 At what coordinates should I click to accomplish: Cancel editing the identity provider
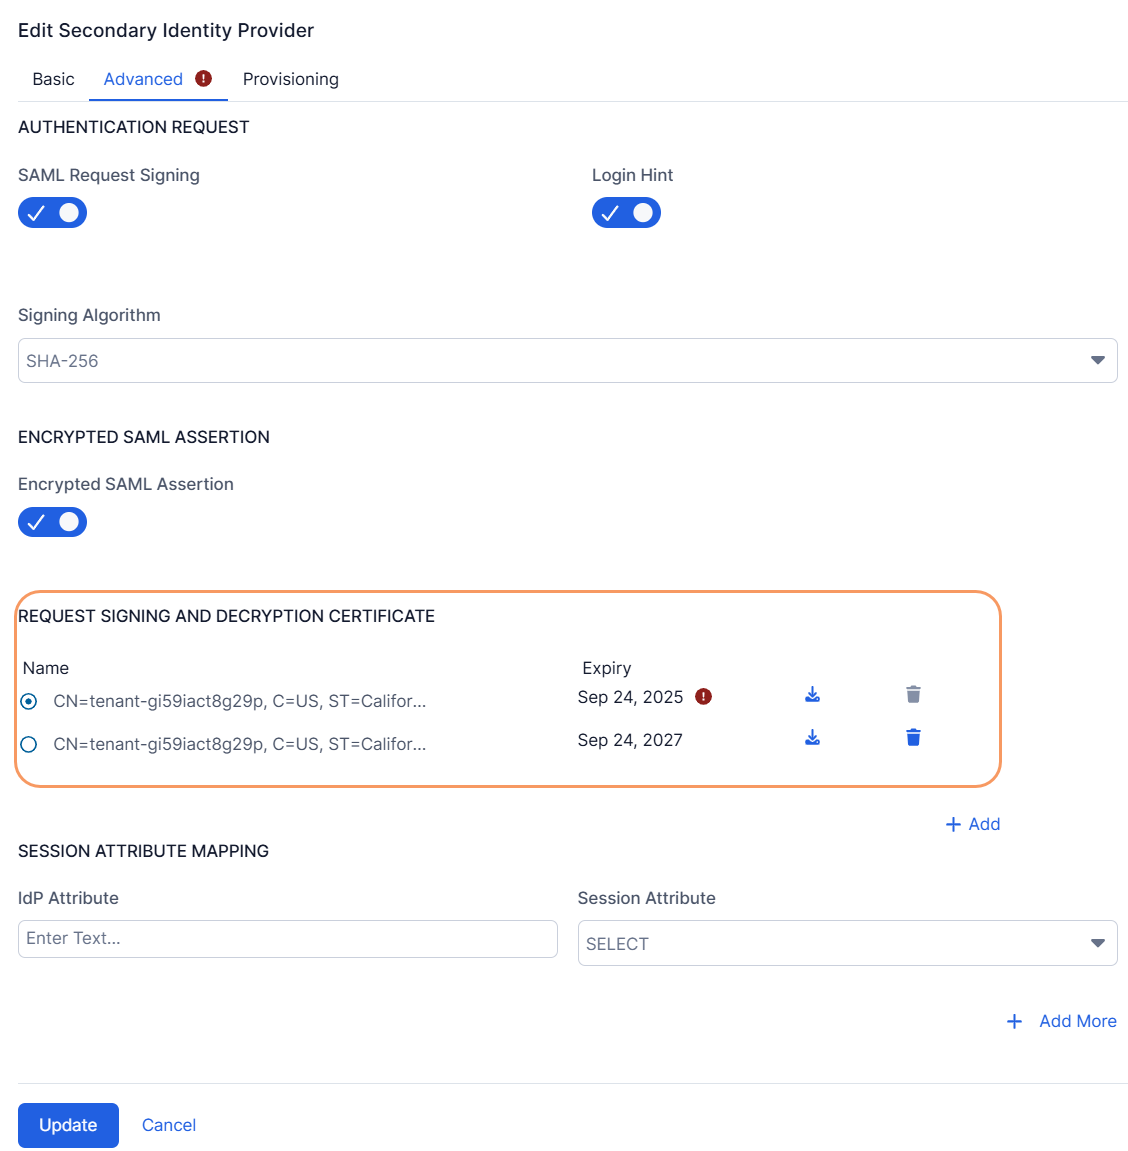[x=169, y=1125]
